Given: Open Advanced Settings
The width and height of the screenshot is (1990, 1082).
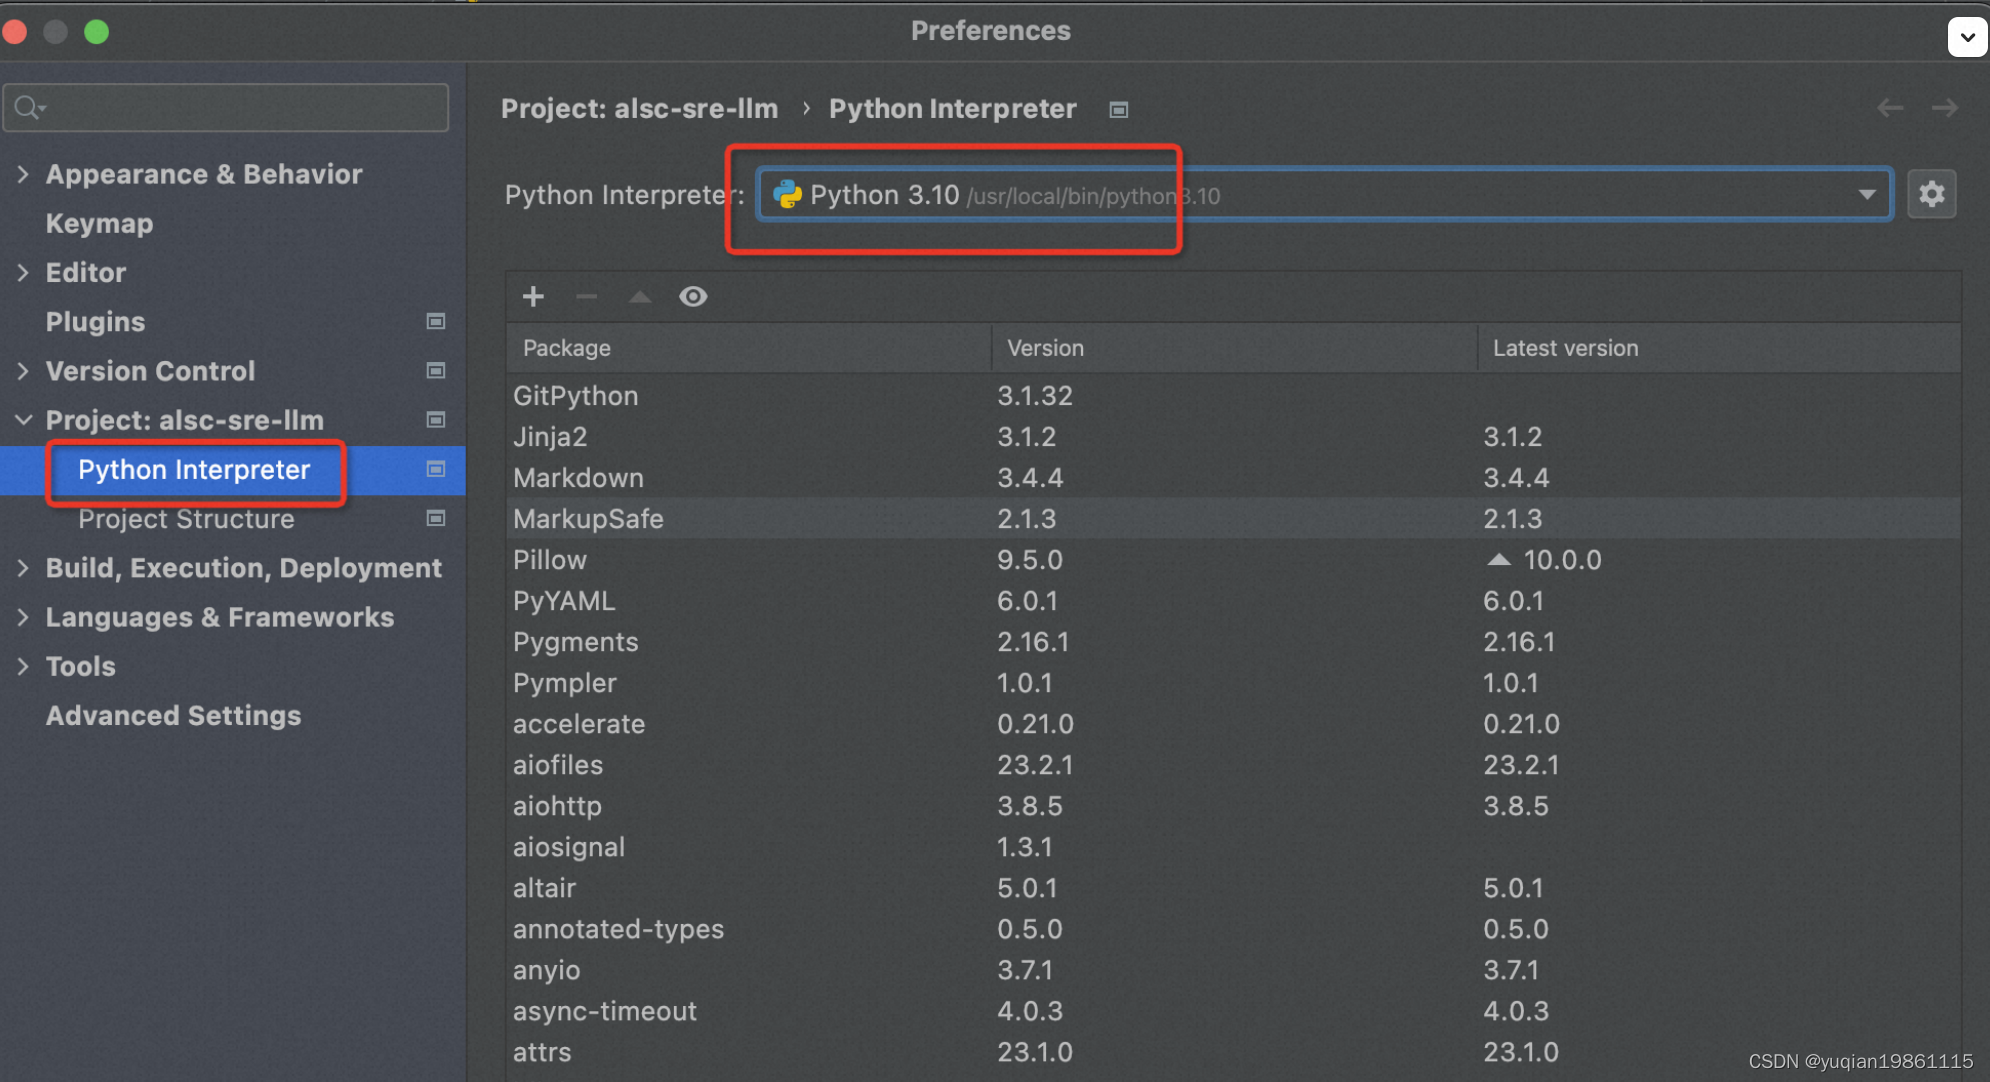Looking at the screenshot, I should coord(173,715).
